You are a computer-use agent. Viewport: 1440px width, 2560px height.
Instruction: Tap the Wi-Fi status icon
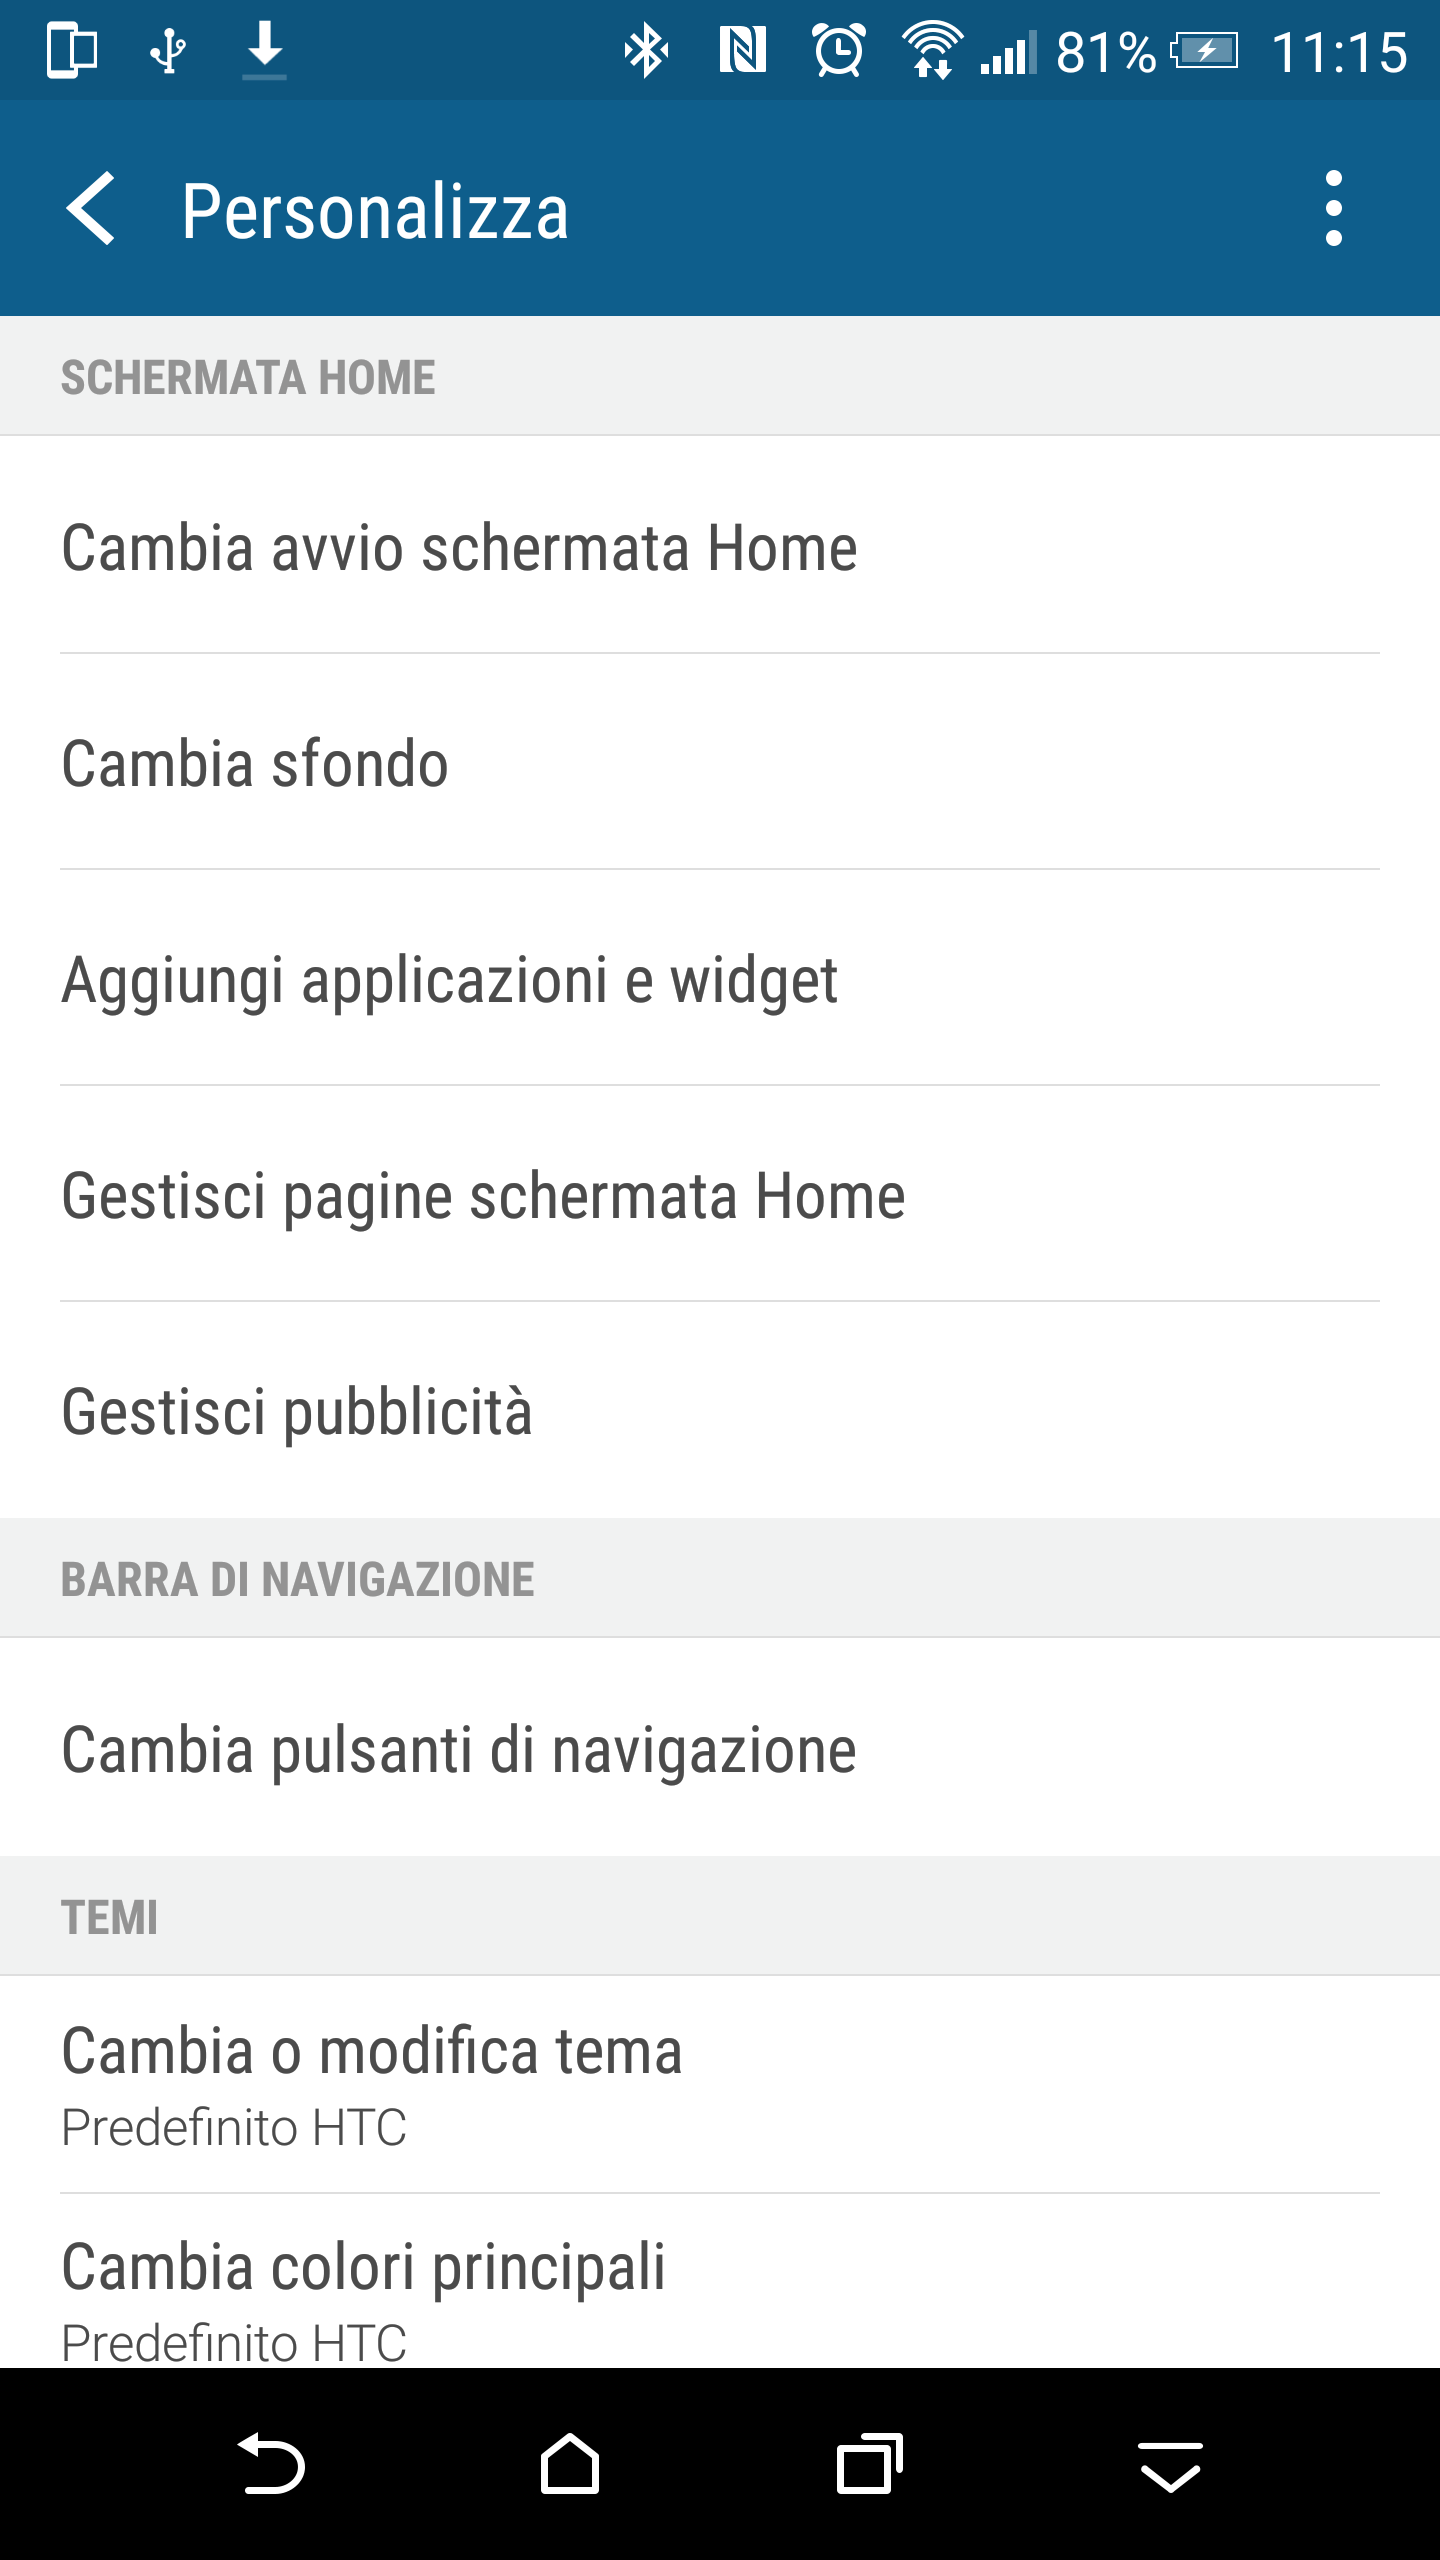932,50
